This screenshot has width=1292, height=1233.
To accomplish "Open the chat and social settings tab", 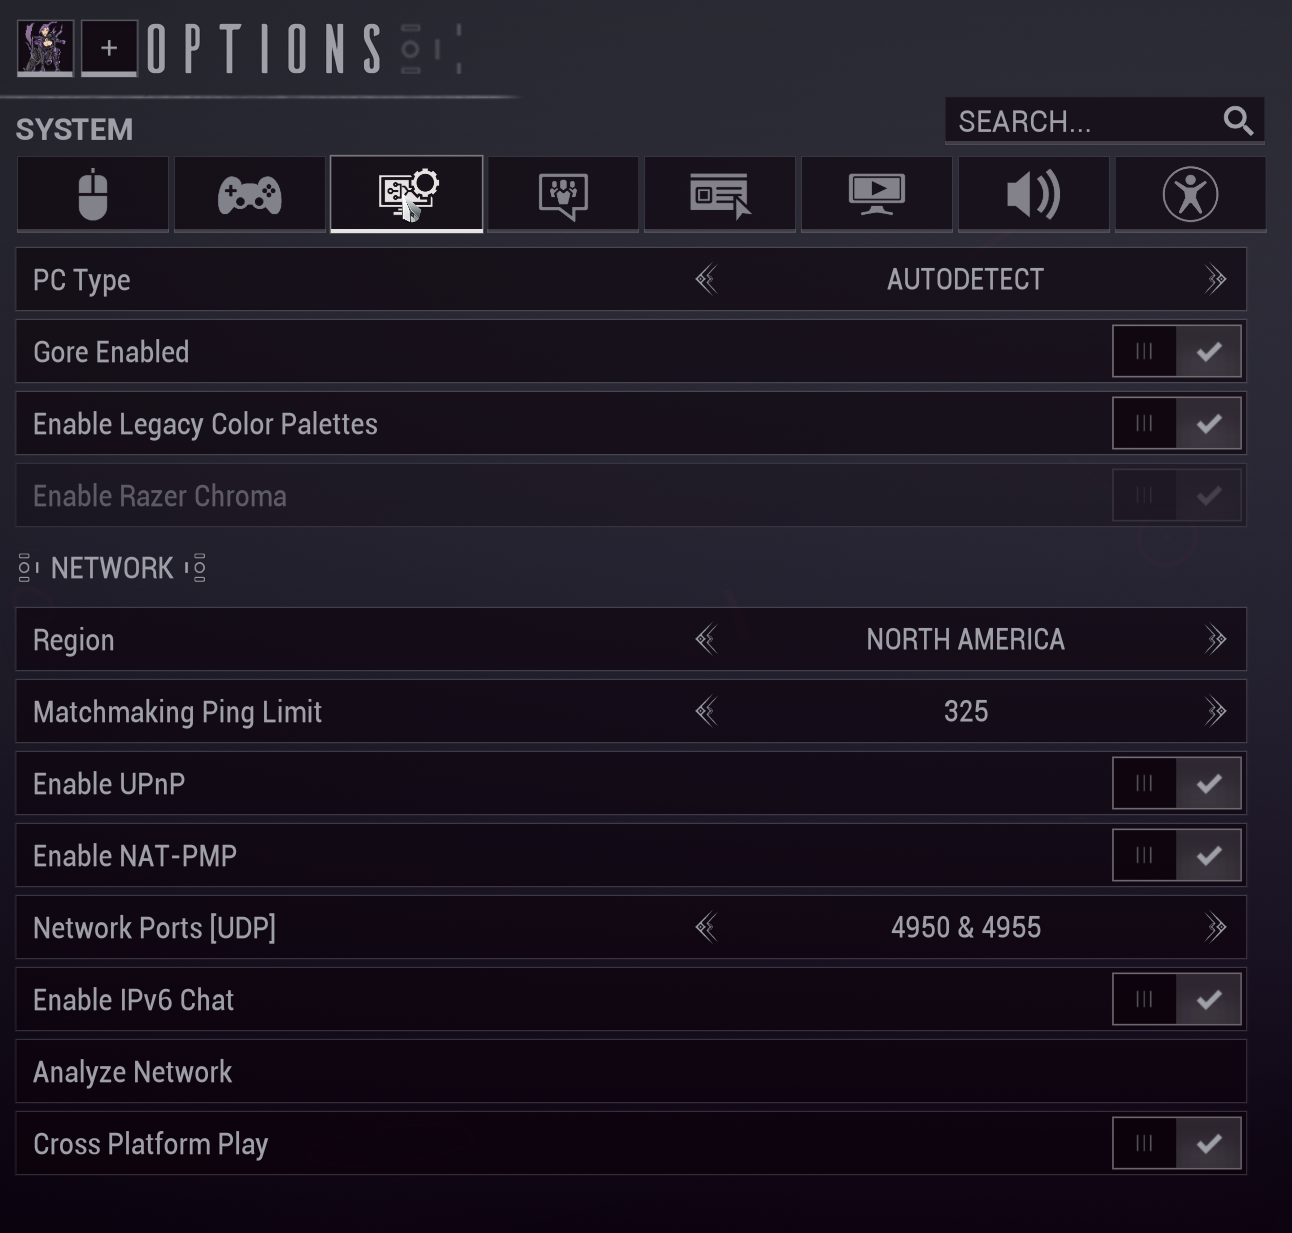I will (x=563, y=194).
